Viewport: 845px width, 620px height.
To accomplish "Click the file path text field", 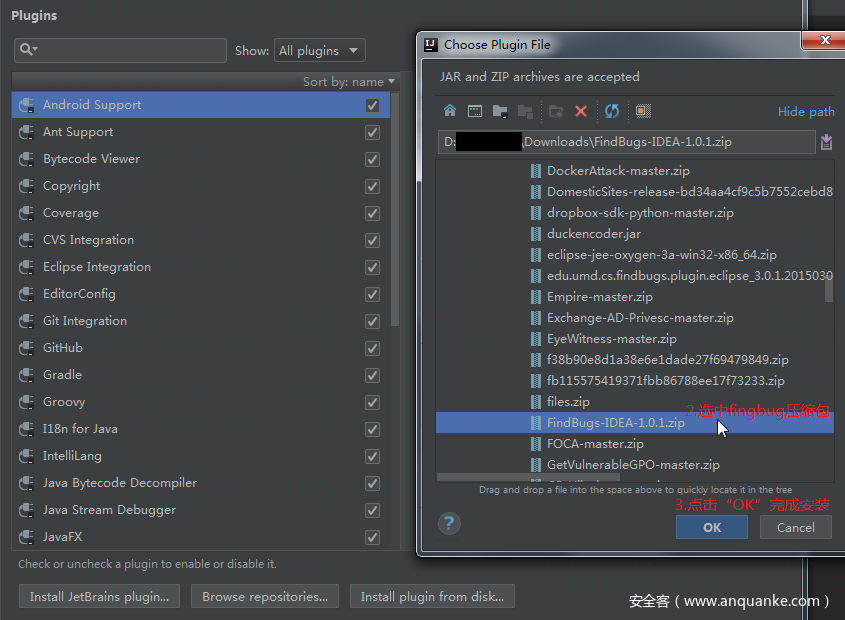I will (x=626, y=142).
